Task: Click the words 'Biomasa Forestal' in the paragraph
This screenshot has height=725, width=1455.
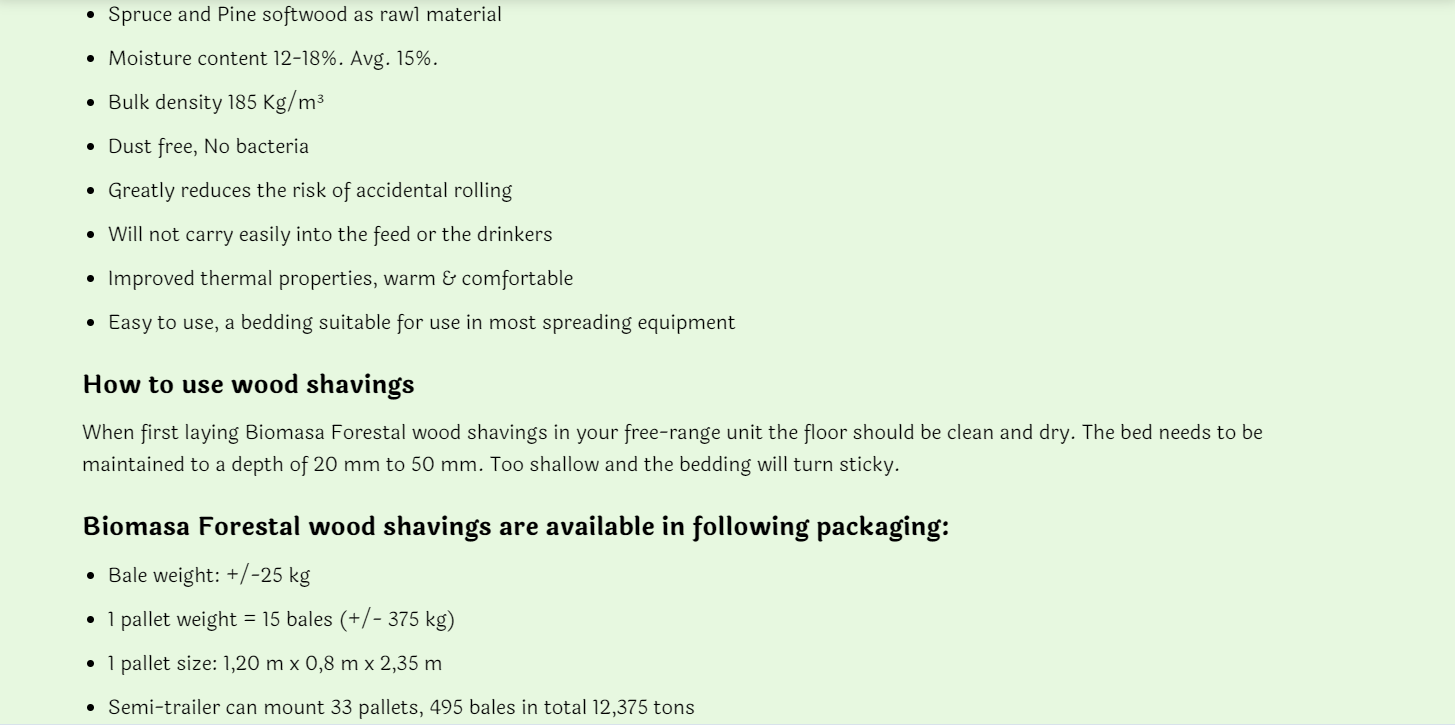Action: pyautogui.click(x=325, y=433)
